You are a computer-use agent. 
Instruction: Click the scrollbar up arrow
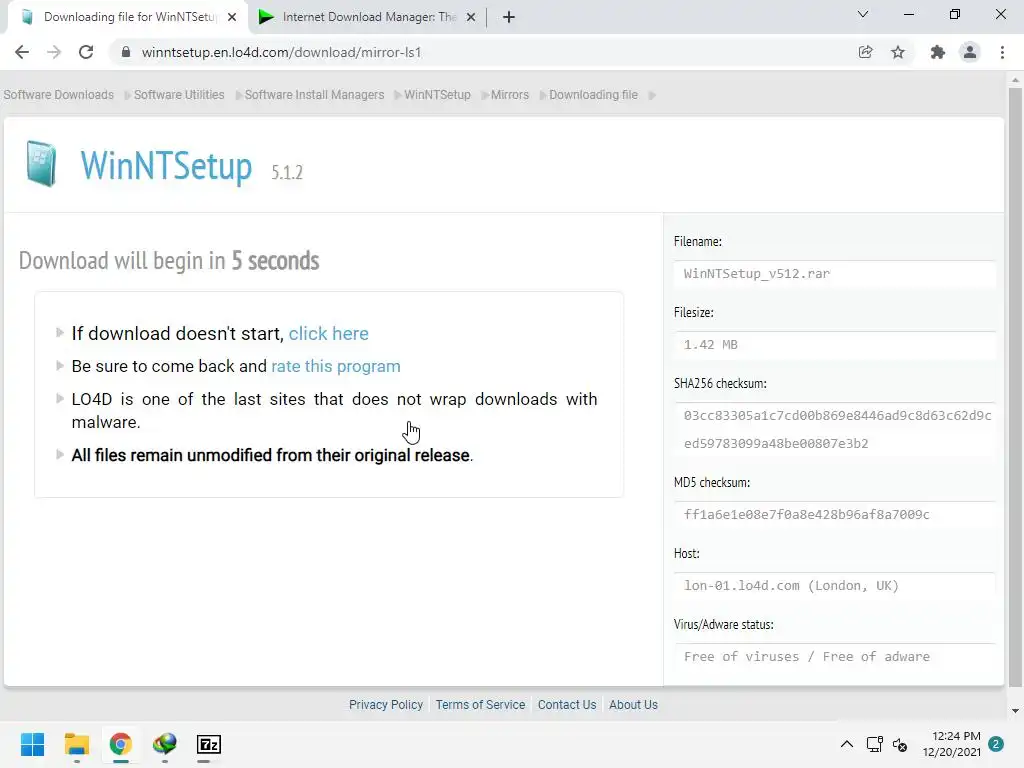coord(1015,80)
